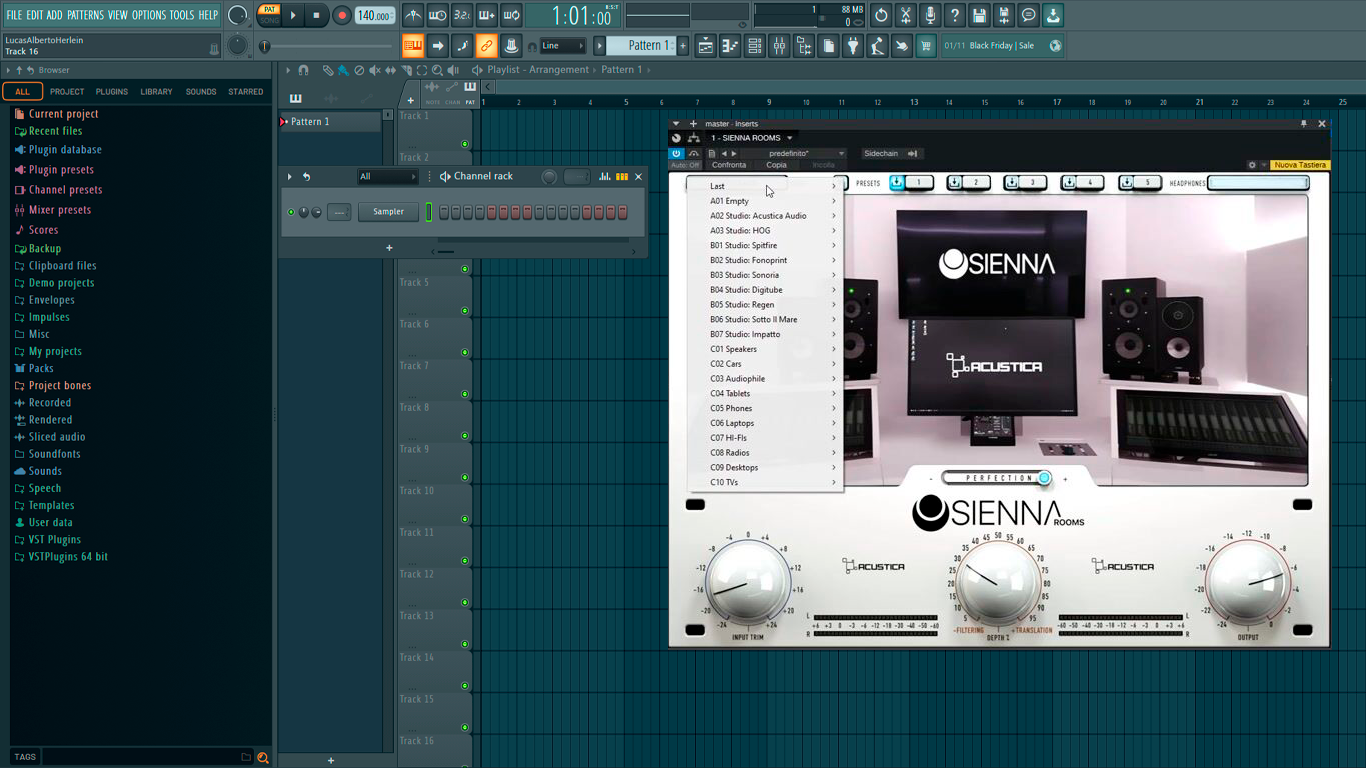Click the Black Friday Sale news banner

click(x=1004, y=46)
